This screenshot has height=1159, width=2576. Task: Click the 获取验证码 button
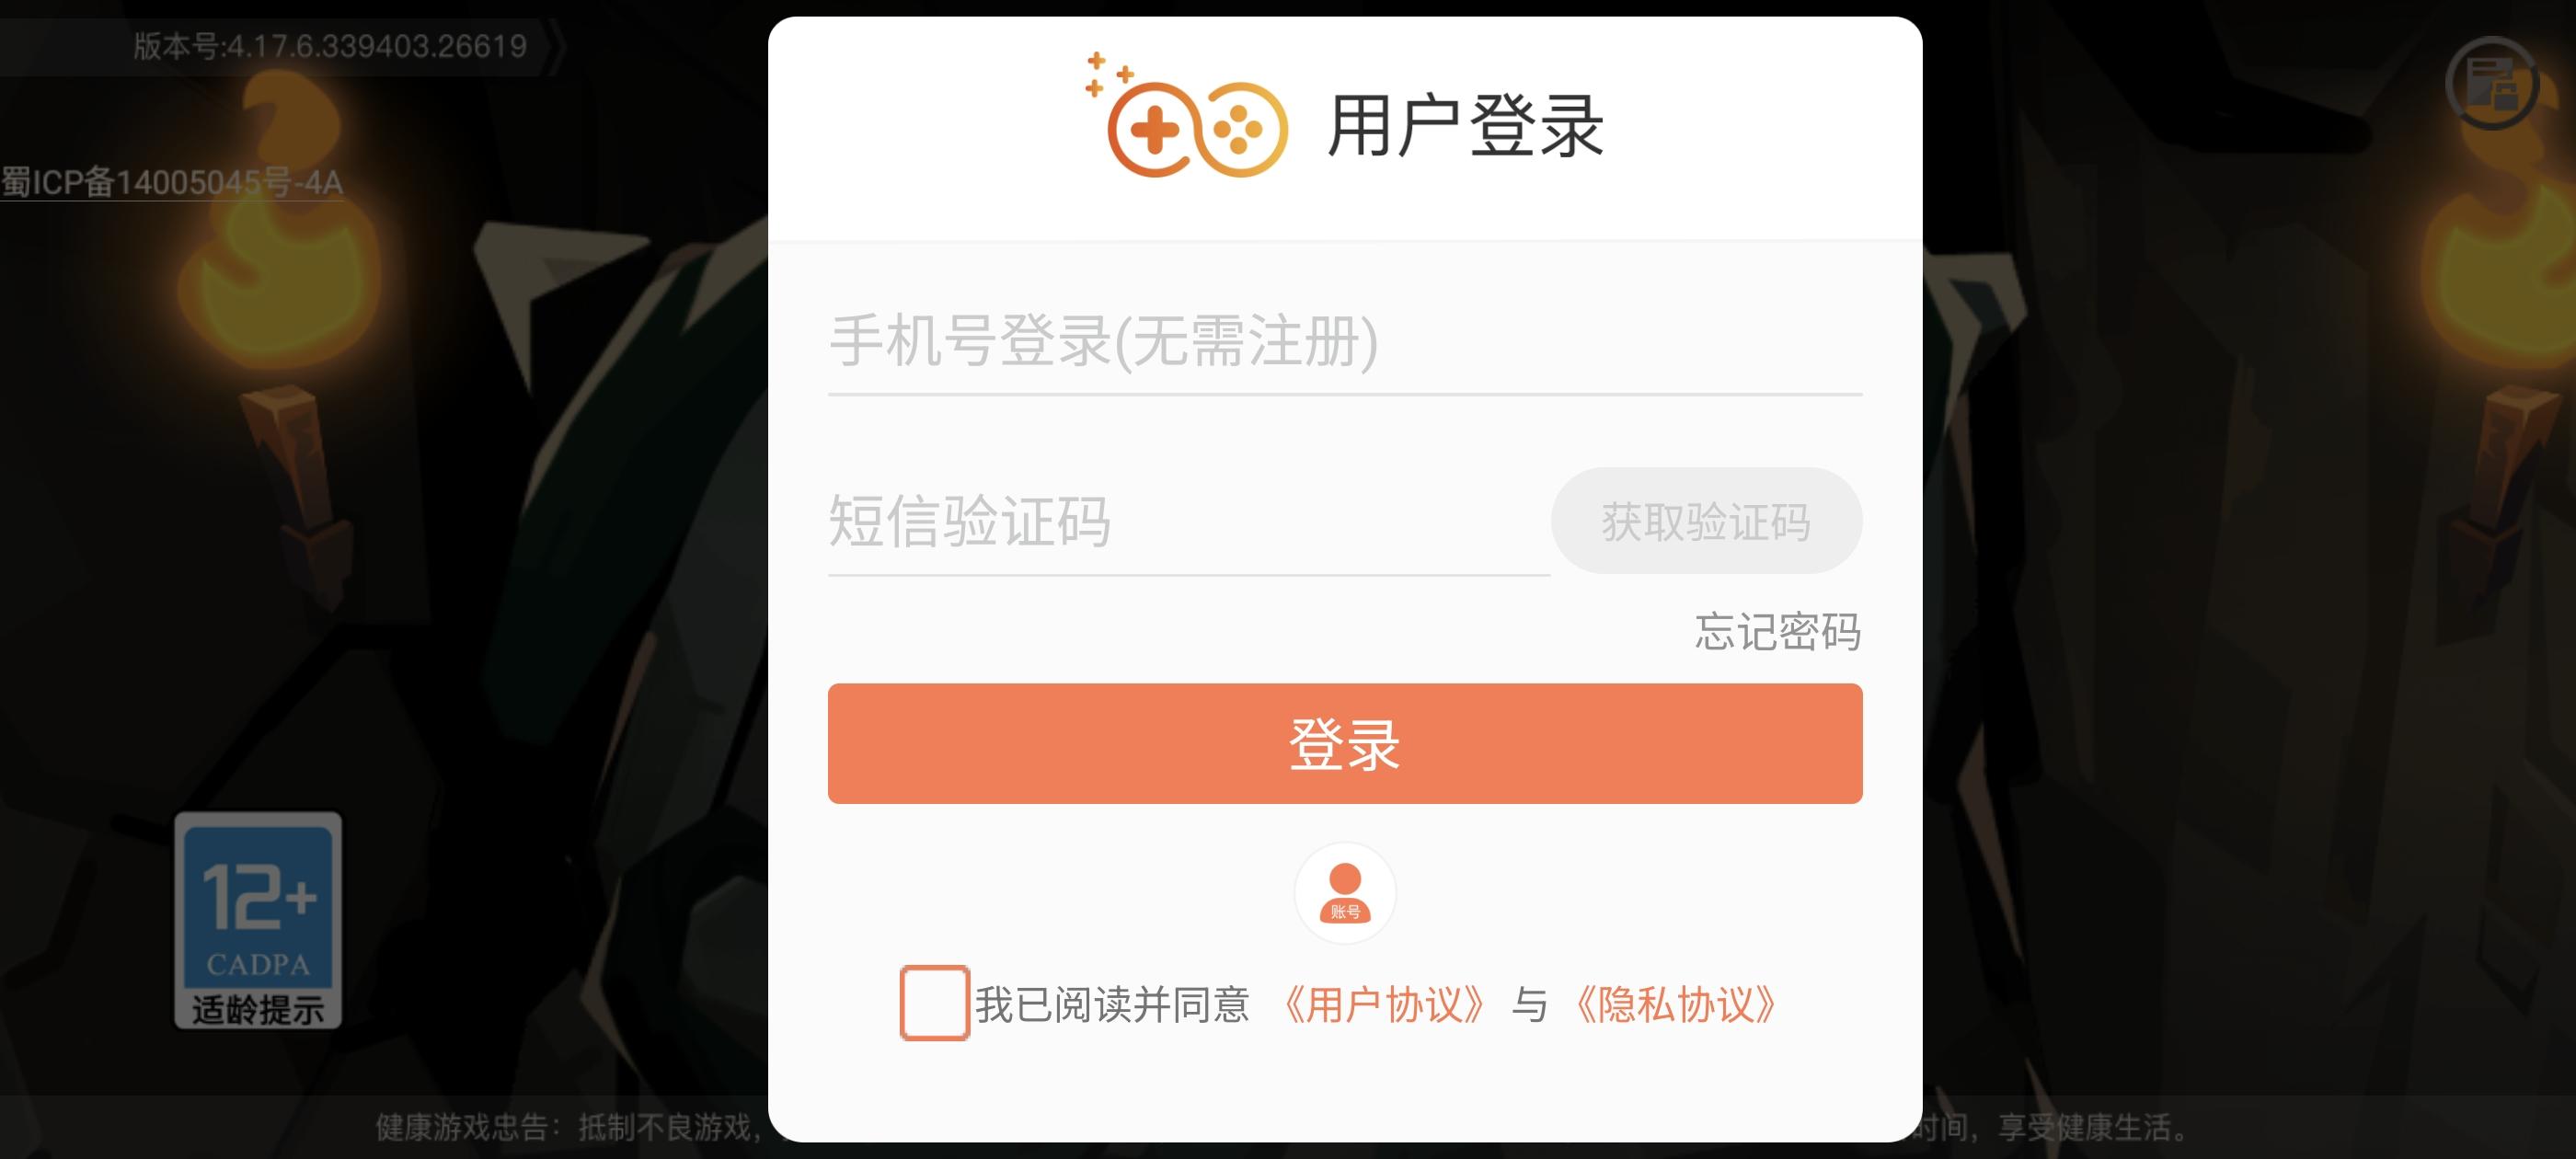tap(1706, 521)
